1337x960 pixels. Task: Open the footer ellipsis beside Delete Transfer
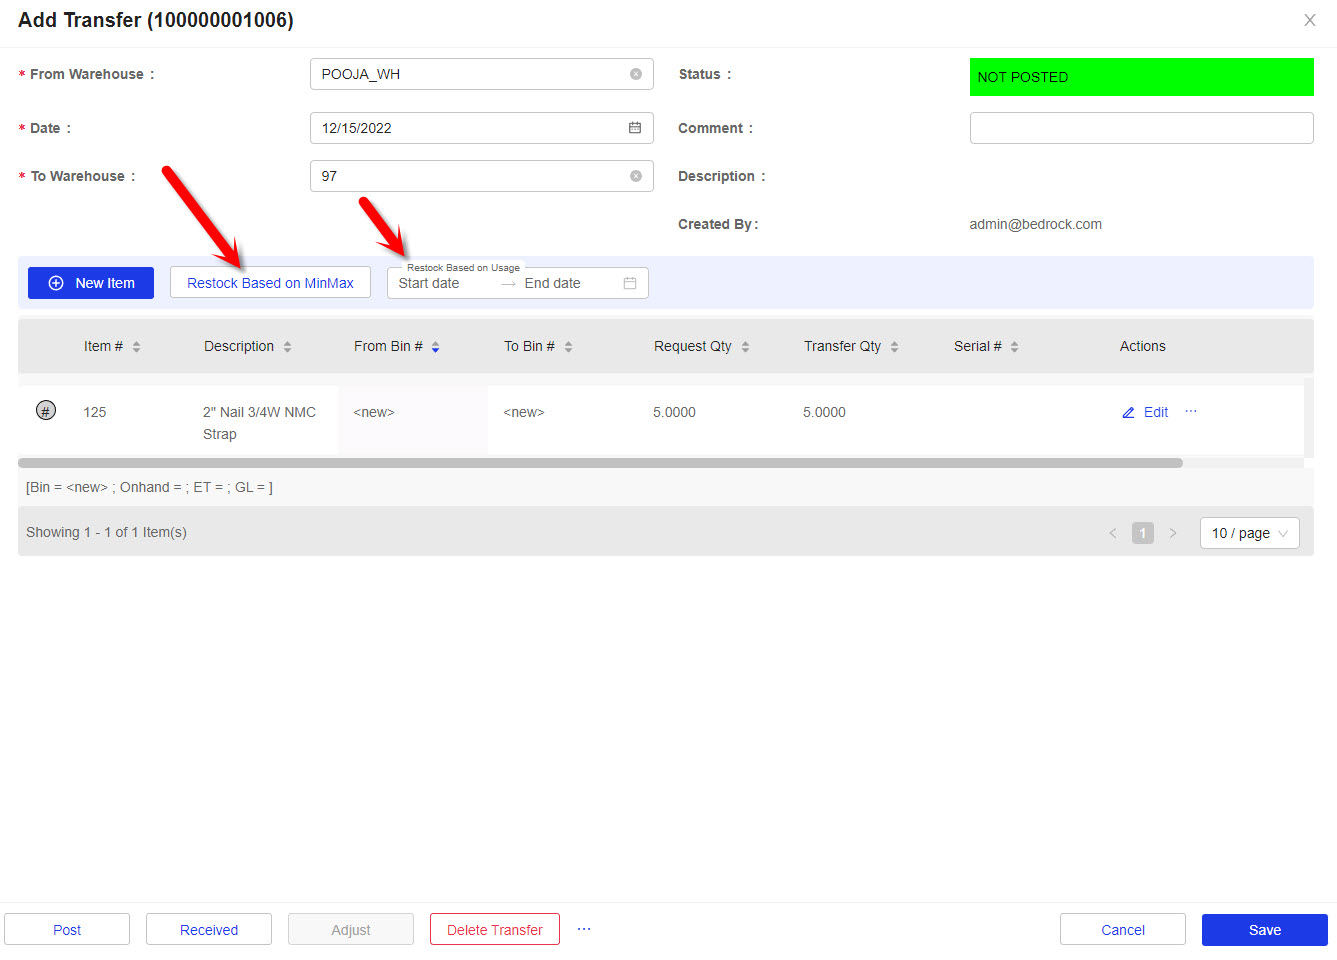pos(584,929)
